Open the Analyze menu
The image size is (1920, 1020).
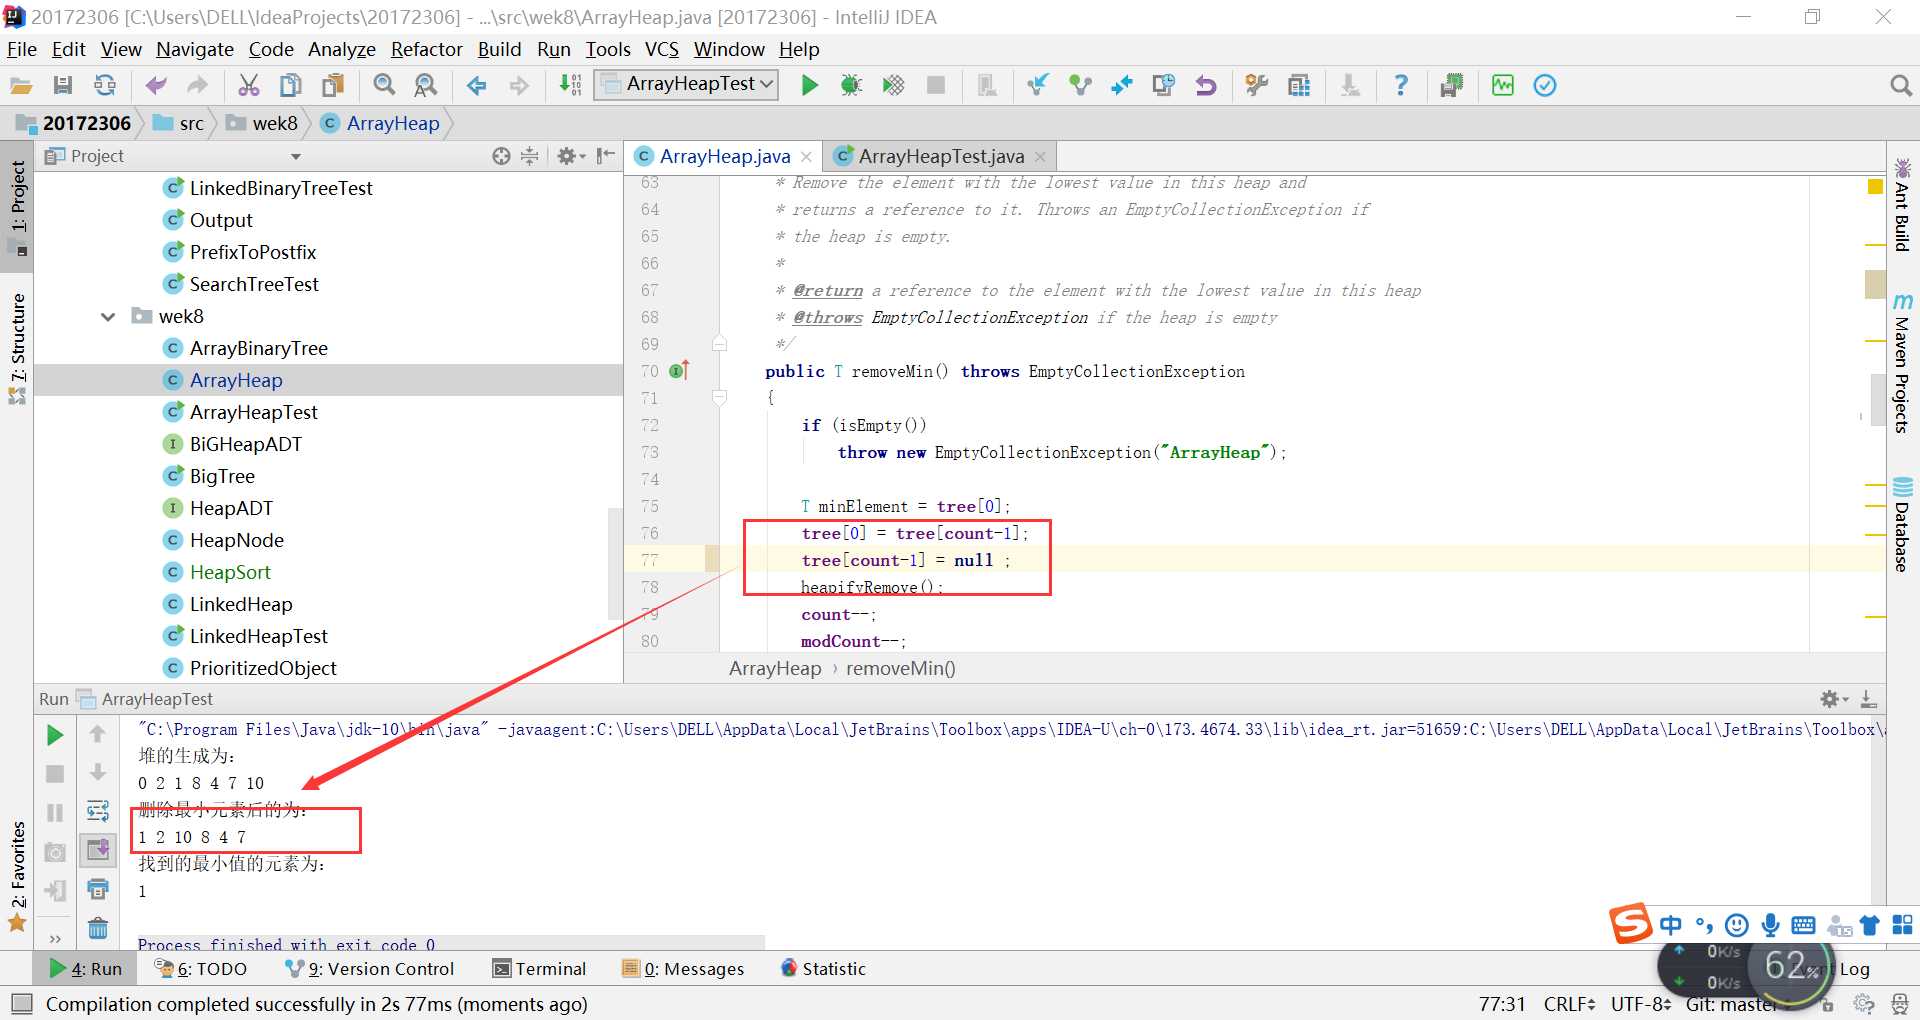pos(341,49)
